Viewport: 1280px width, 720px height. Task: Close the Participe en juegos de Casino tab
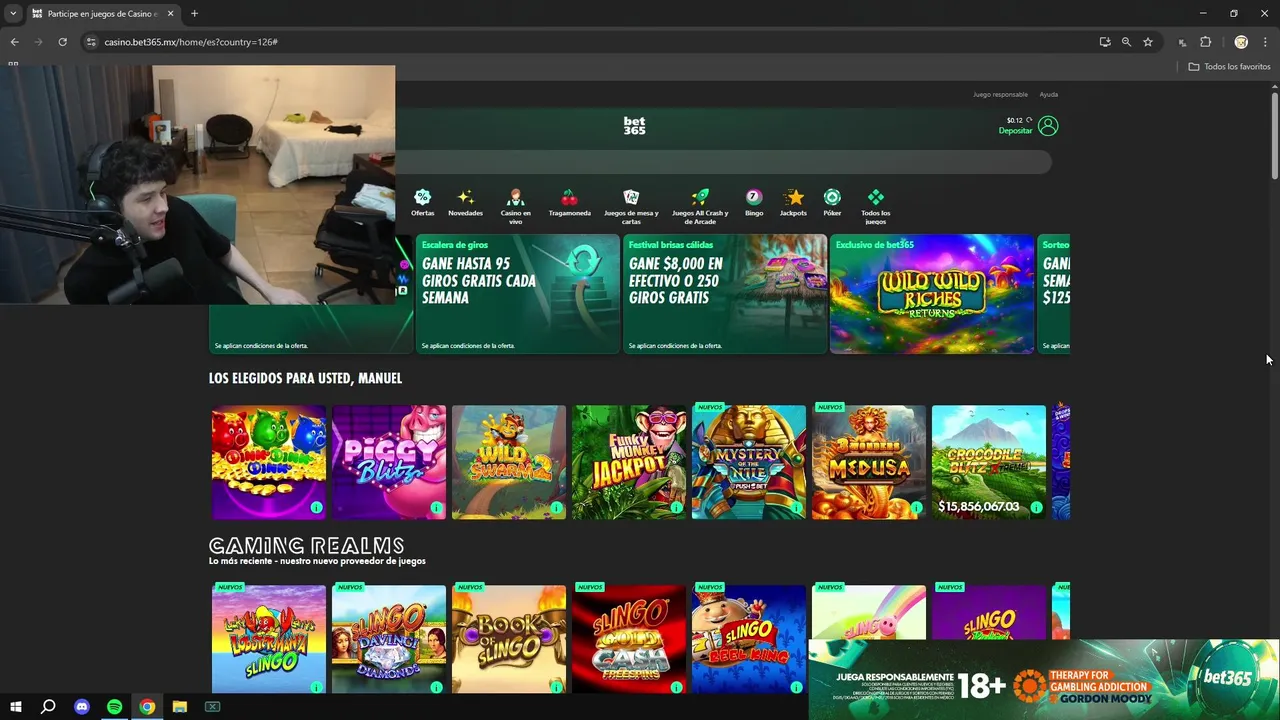(x=170, y=13)
